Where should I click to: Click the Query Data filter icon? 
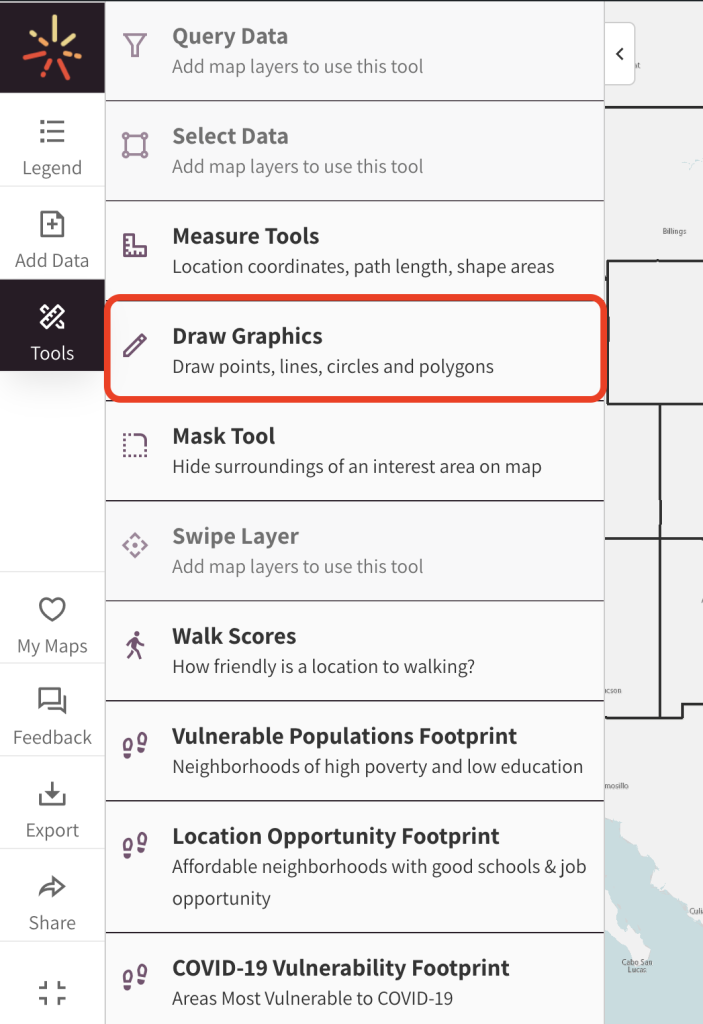[135, 36]
